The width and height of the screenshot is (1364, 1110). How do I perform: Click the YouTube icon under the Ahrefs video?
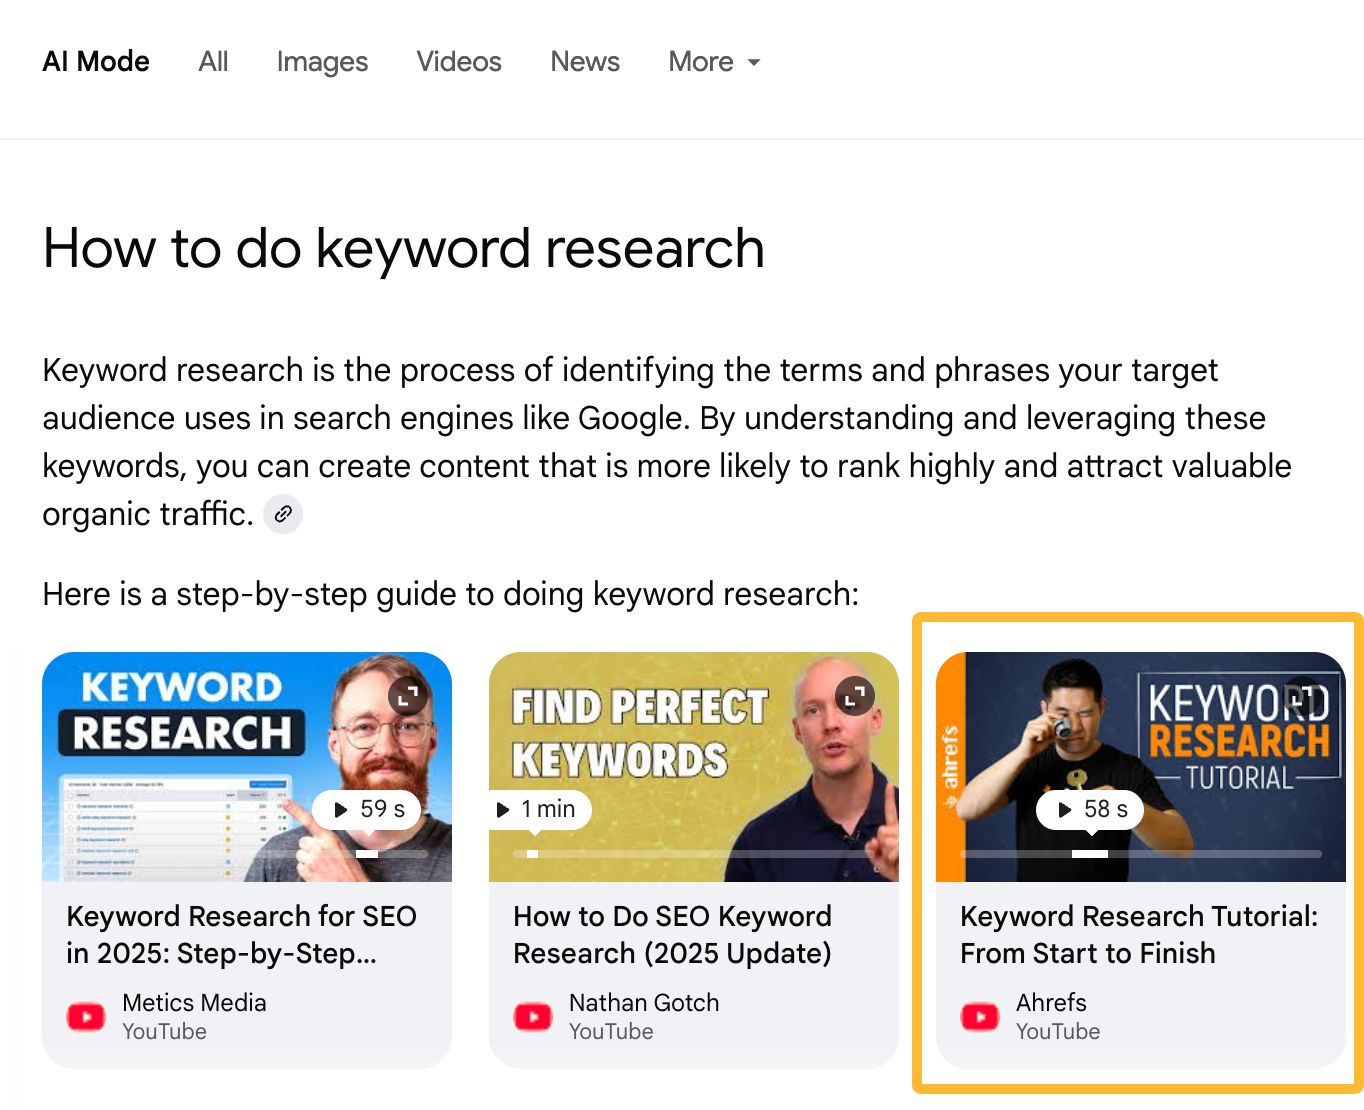pos(980,1016)
